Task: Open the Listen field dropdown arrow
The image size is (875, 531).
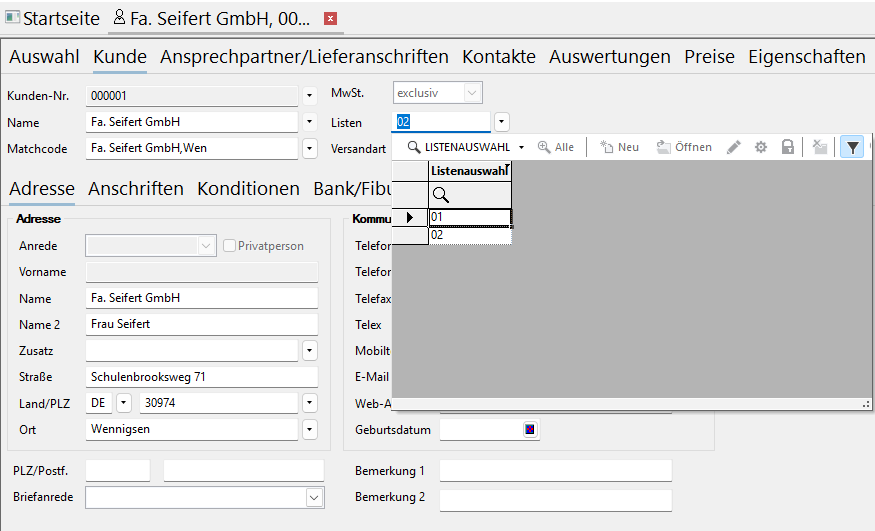Action: [x=501, y=122]
